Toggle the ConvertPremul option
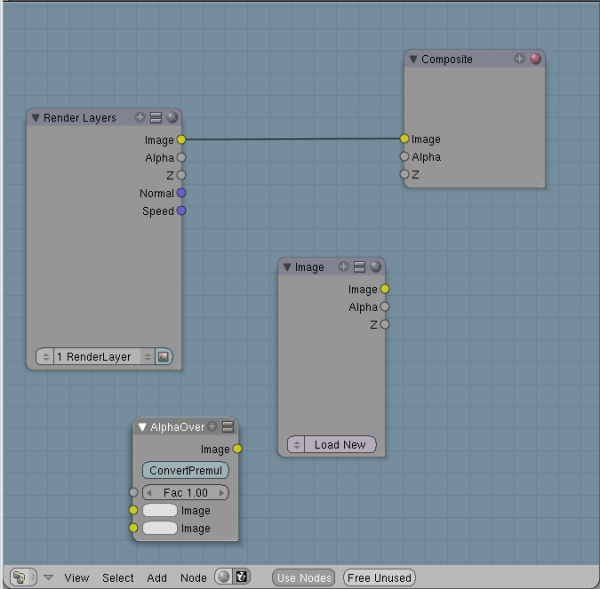The height and width of the screenshot is (589, 600). click(186, 470)
